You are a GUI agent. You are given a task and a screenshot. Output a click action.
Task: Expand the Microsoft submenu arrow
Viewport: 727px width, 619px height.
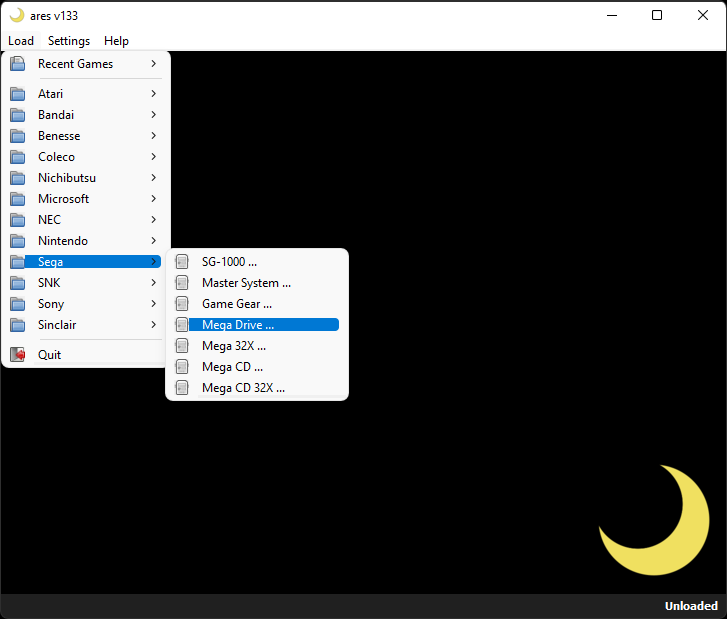153,199
